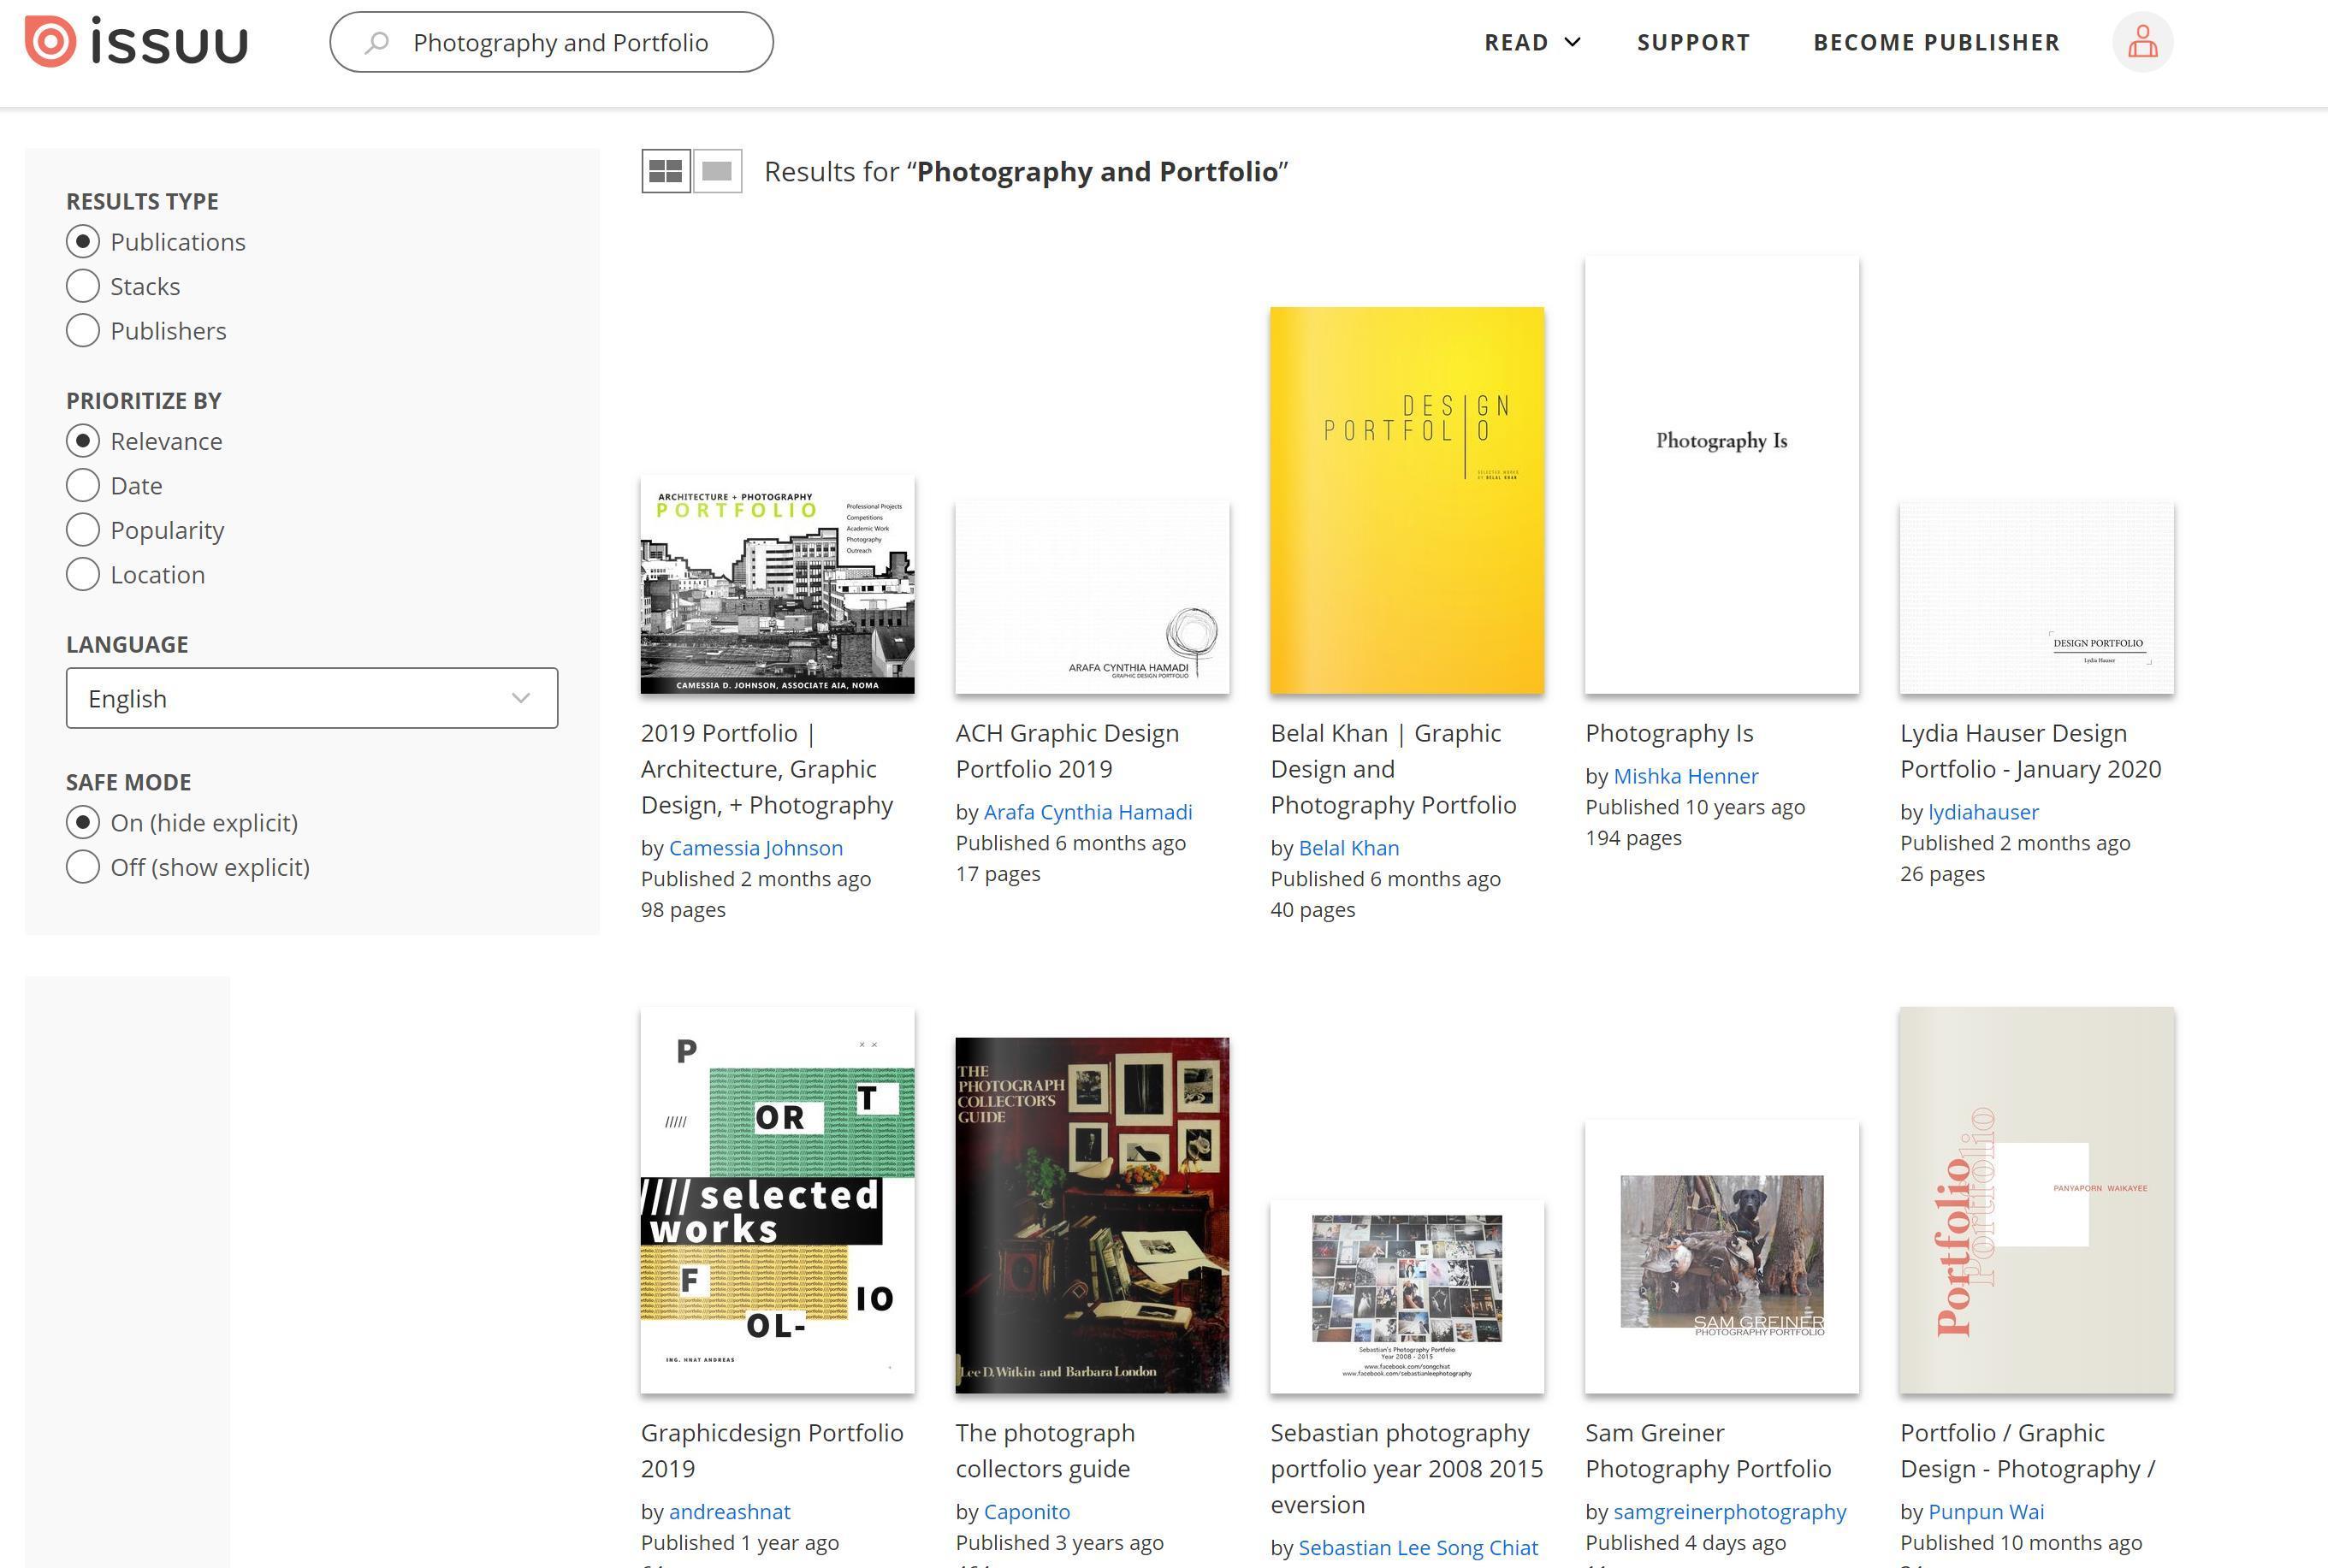The width and height of the screenshot is (2328, 1568).
Task: Open The Photograph Collector's Guide cover
Action: (1092, 1215)
